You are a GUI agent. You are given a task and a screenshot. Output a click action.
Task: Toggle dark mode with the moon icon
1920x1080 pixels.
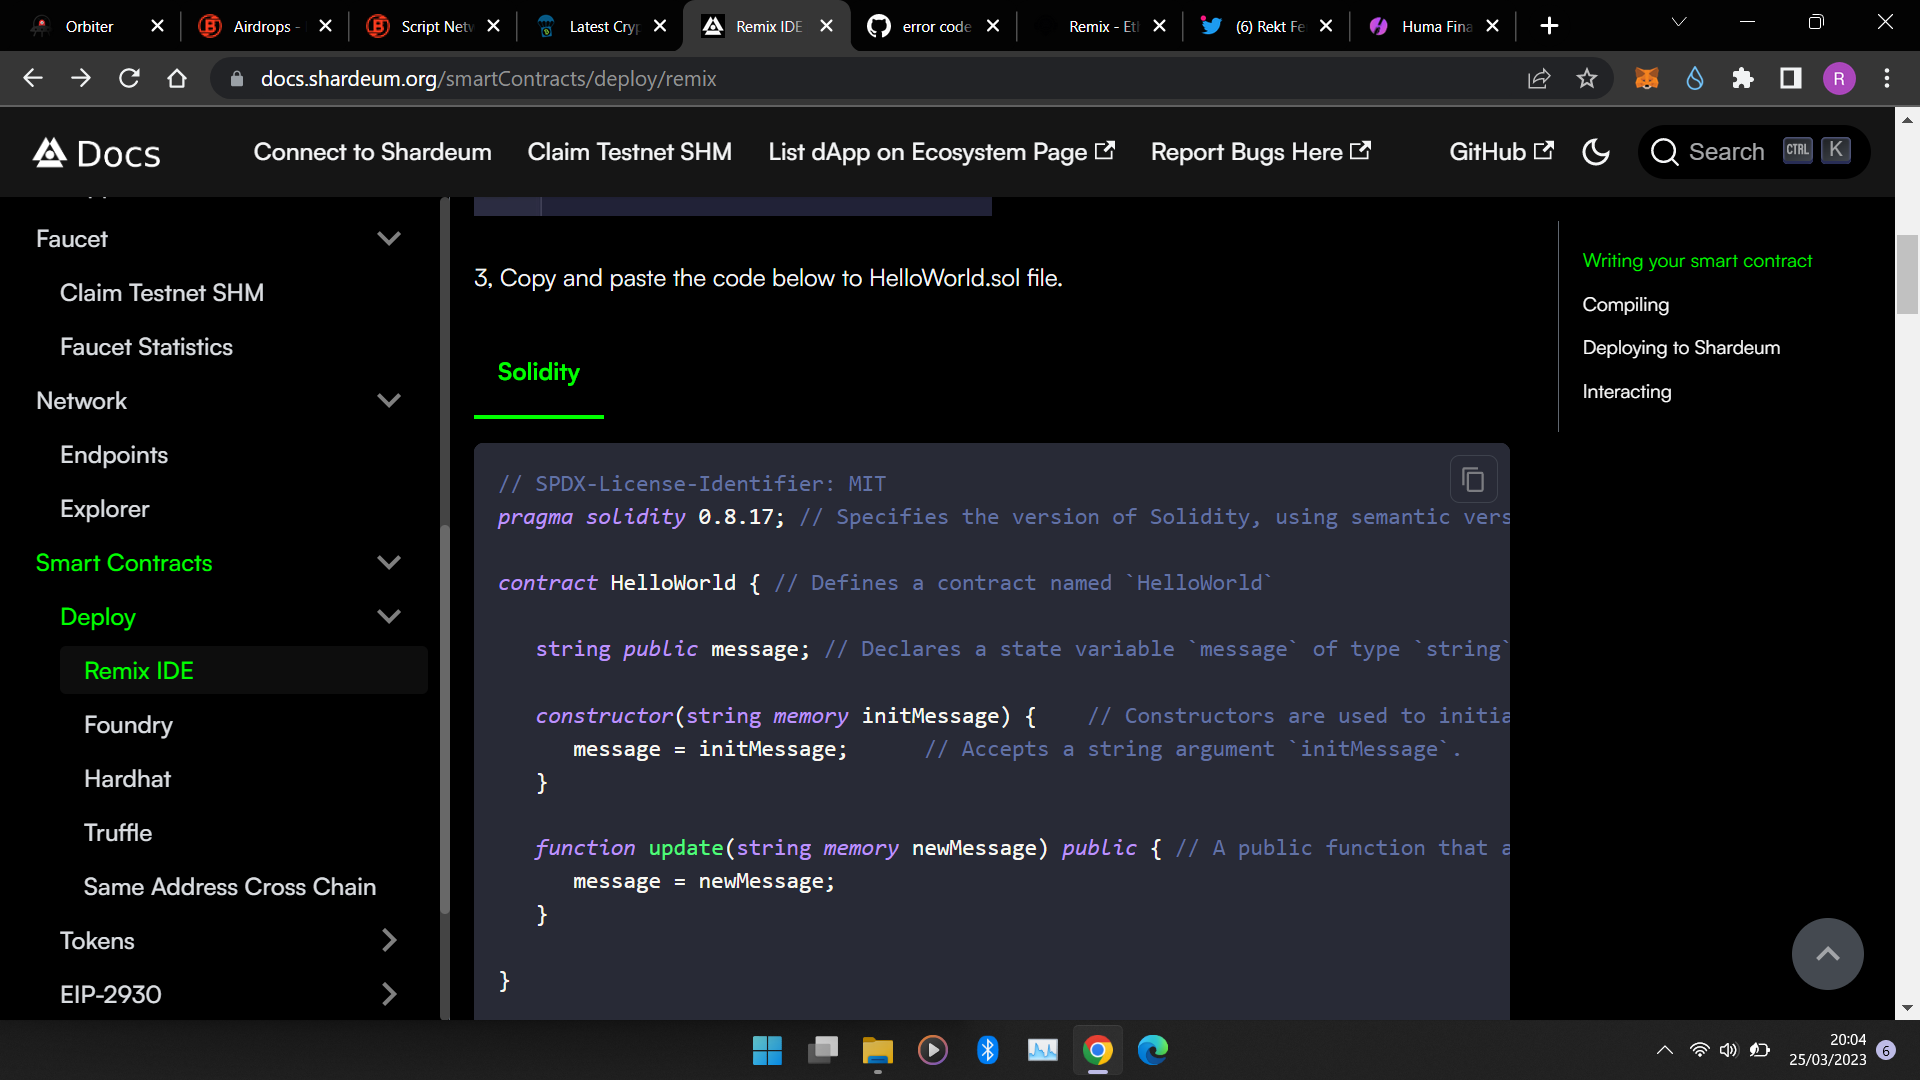tap(1596, 152)
